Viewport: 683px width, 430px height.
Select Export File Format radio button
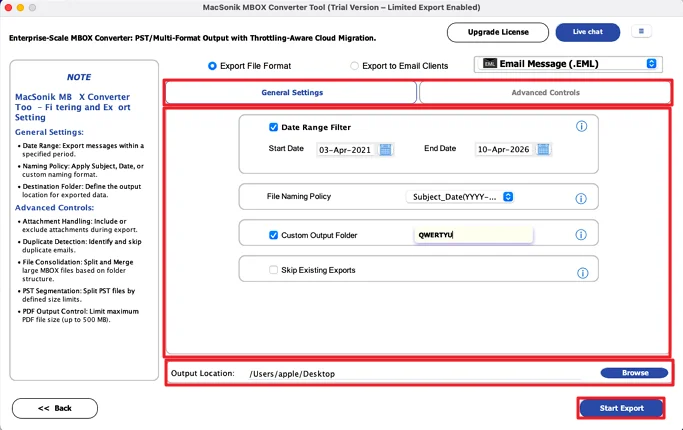click(212, 66)
